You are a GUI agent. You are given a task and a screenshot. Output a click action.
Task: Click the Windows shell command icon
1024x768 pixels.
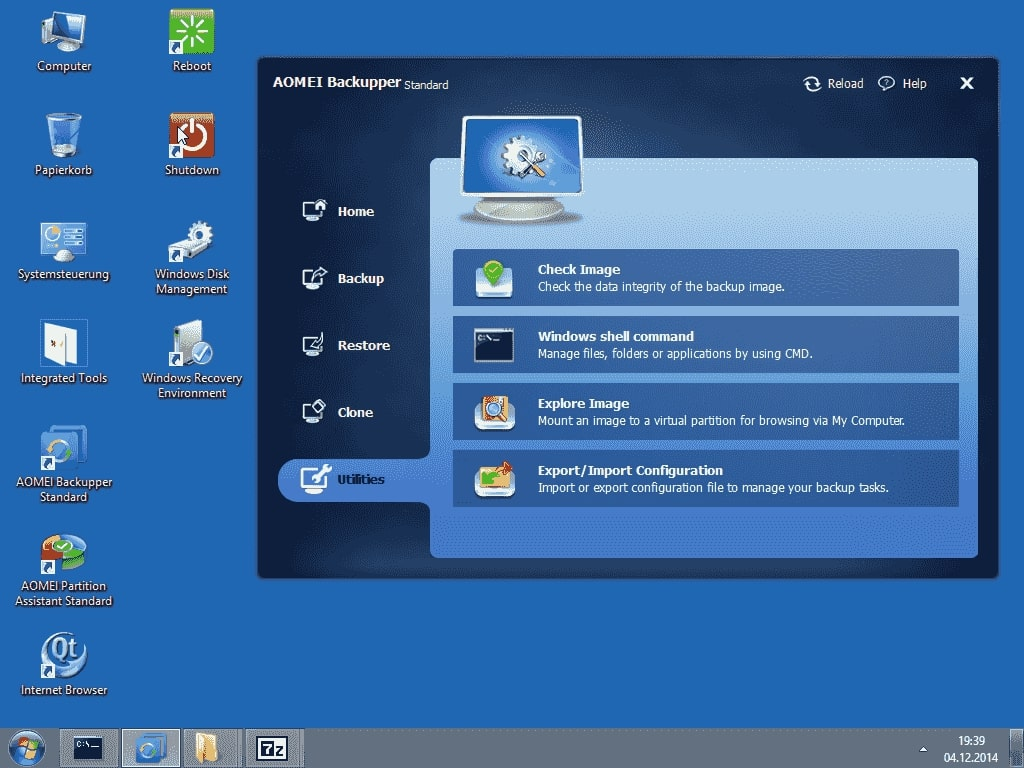click(x=494, y=345)
